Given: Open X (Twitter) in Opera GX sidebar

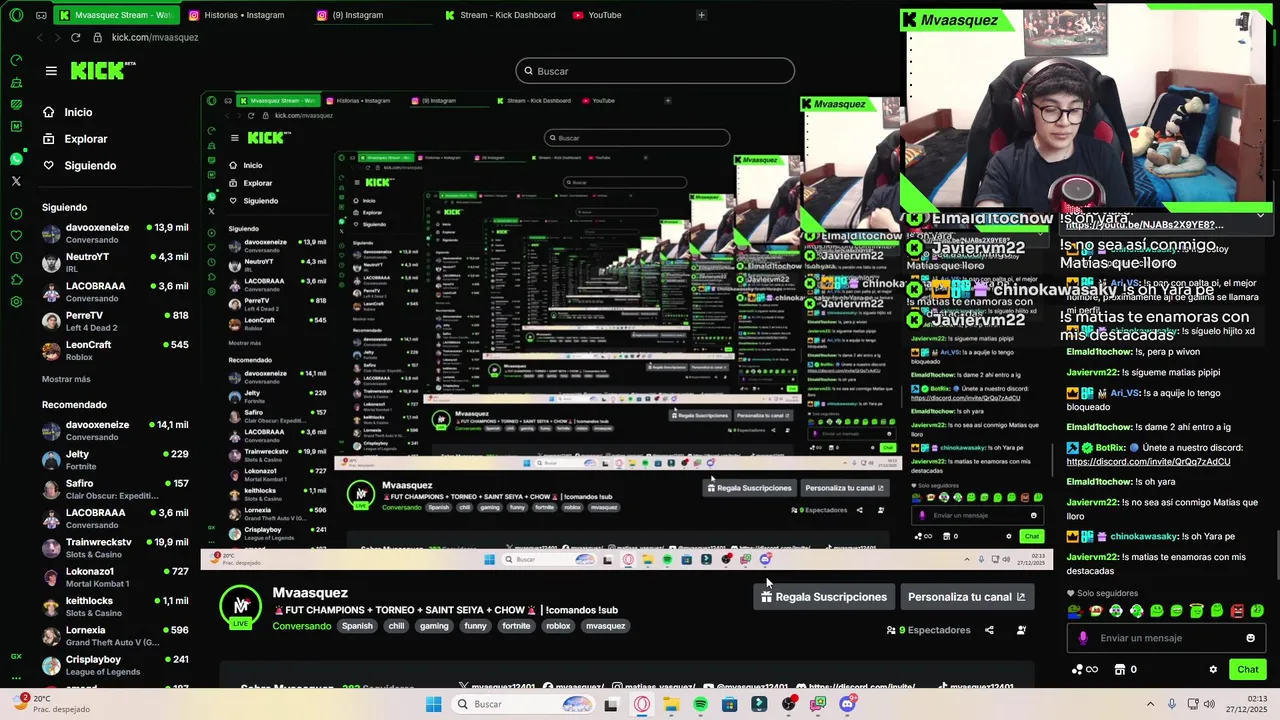Looking at the screenshot, I should [16, 181].
